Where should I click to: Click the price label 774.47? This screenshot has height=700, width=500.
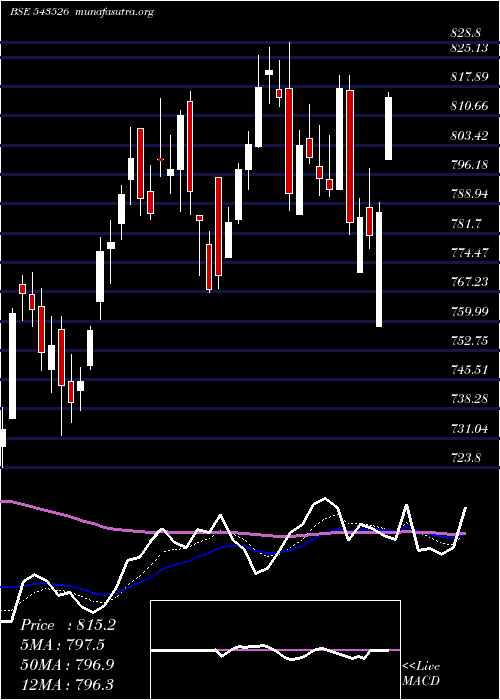[469, 253]
